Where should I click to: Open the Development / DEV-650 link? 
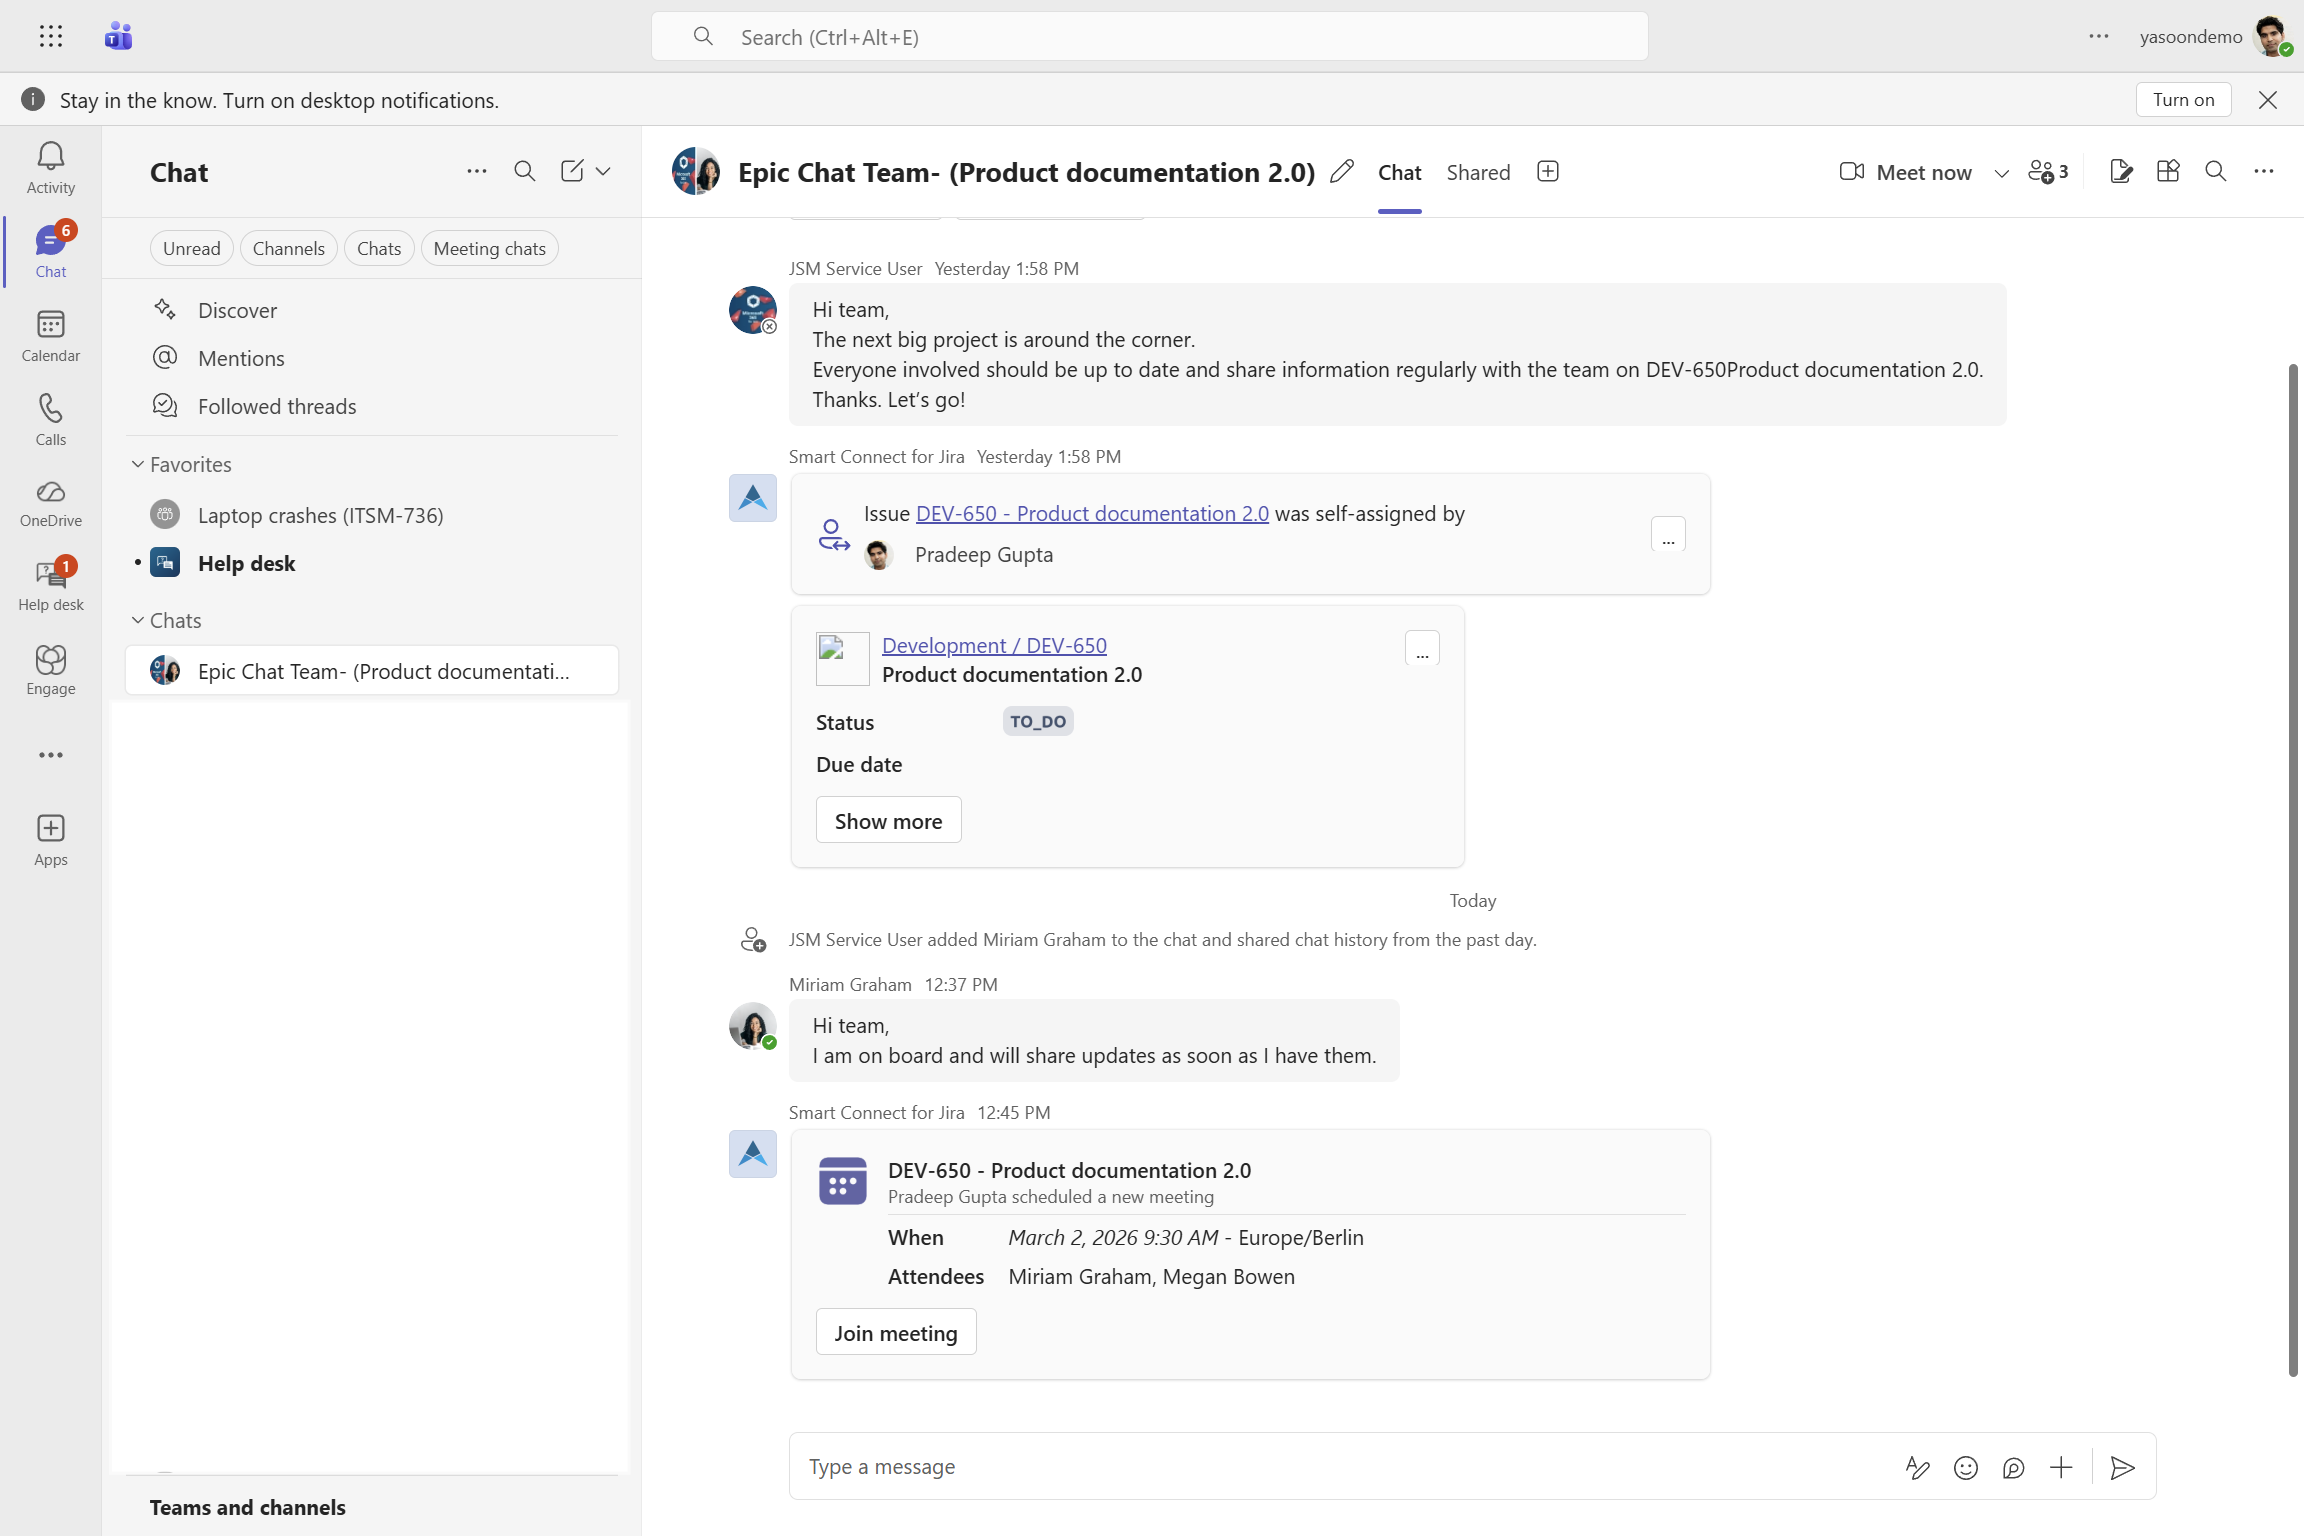994,645
